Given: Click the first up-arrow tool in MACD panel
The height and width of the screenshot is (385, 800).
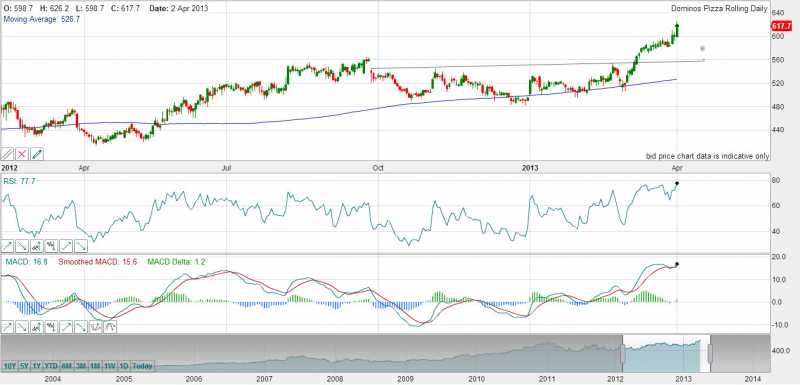Looking at the screenshot, I should tap(8, 327).
